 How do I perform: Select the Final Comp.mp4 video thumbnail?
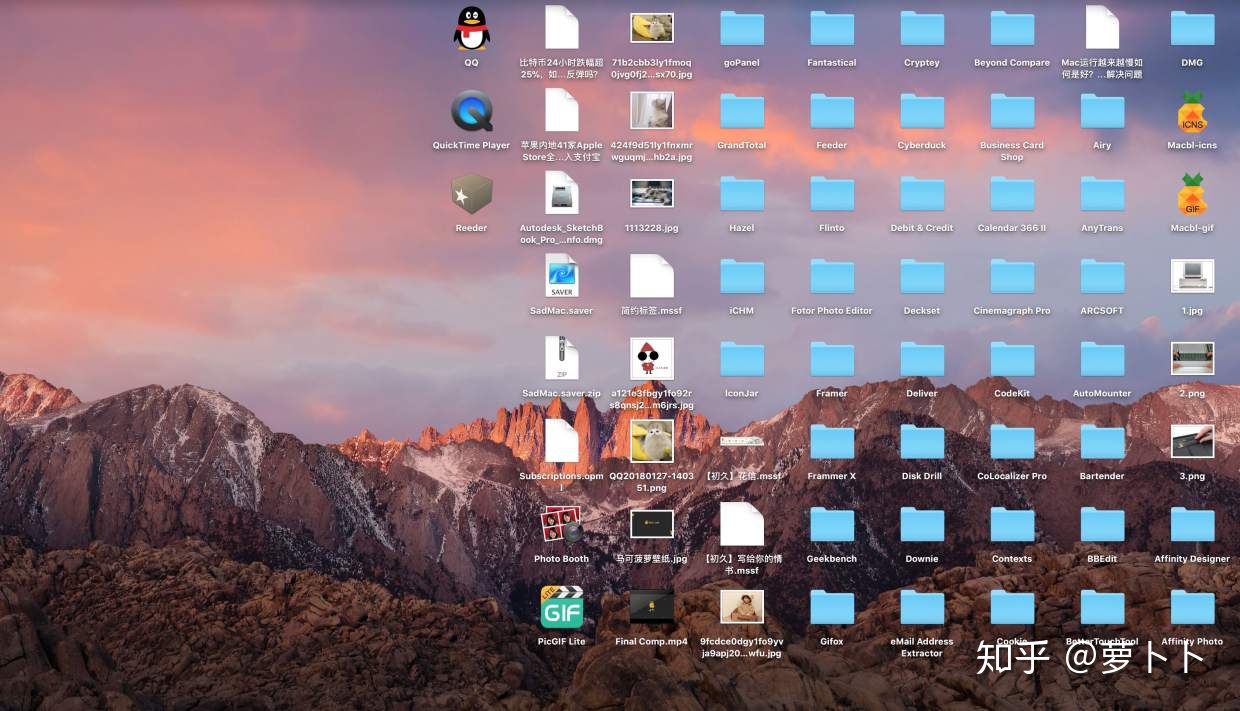tap(652, 607)
